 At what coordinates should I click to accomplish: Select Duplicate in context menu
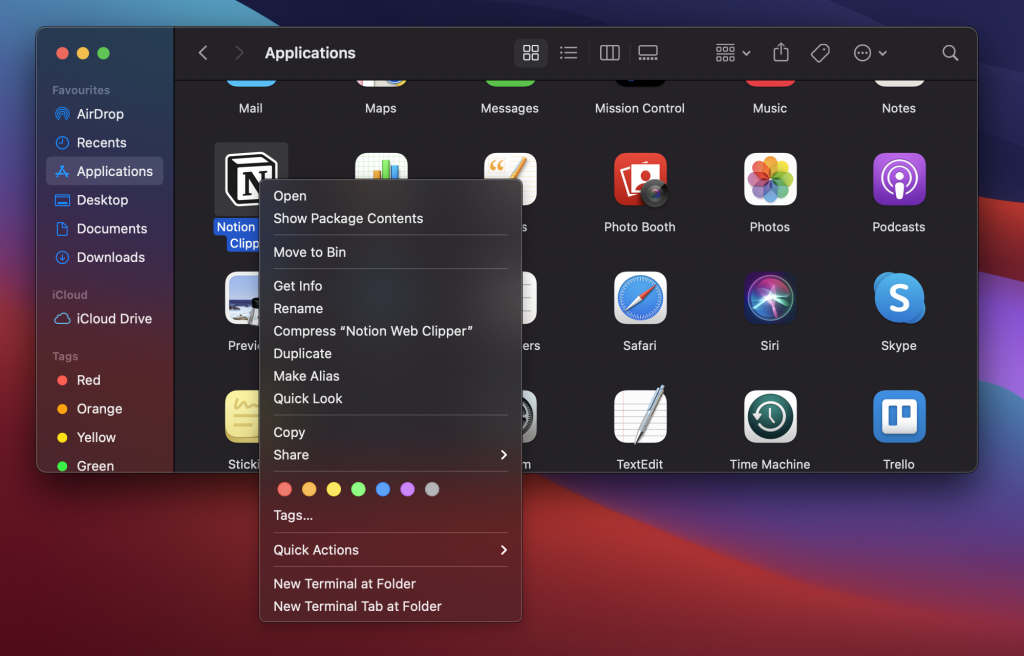(391, 353)
